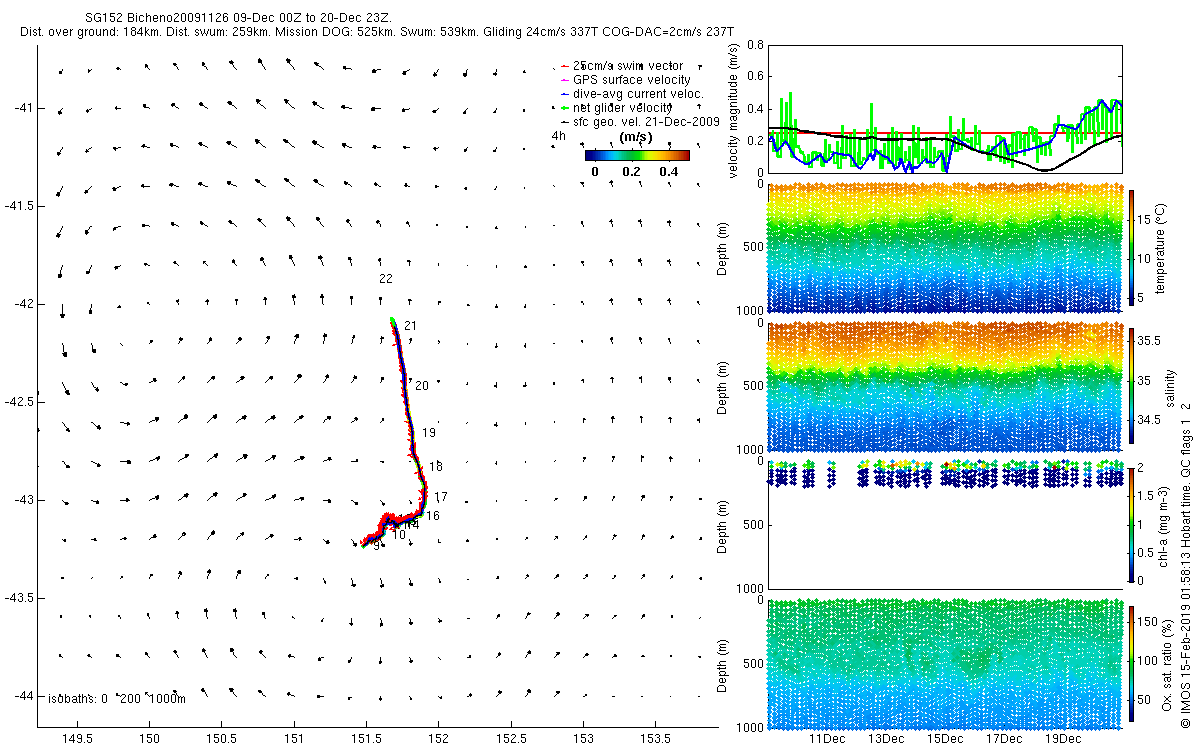Screen dimensions: 1200x750
Task: Click the salinity colorbar
Action: tap(1131, 385)
